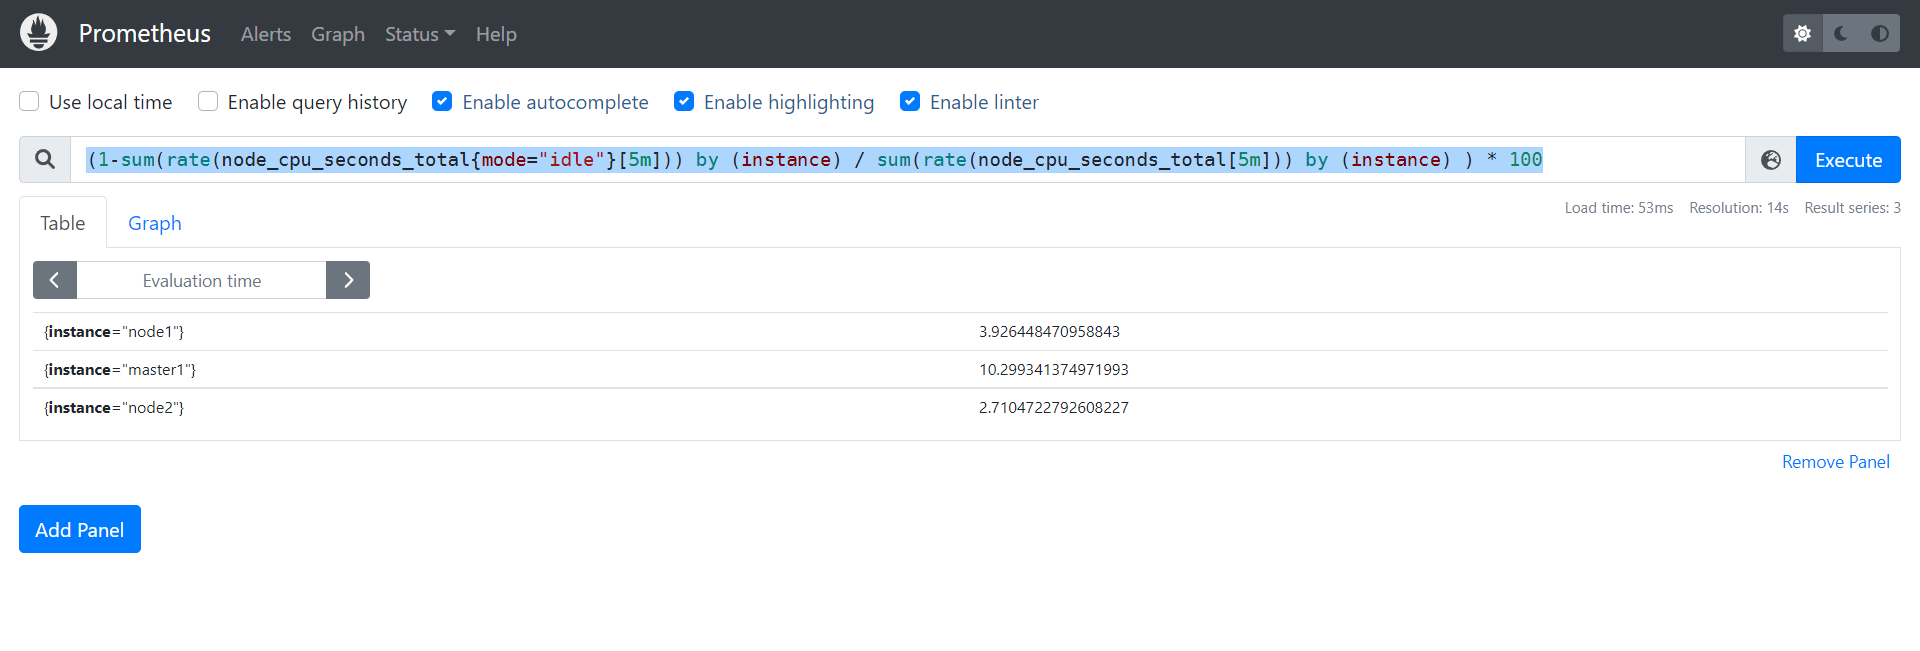Go to previous evaluation time
The height and width of the screenshot is (651, 1920).
(55, 280)
